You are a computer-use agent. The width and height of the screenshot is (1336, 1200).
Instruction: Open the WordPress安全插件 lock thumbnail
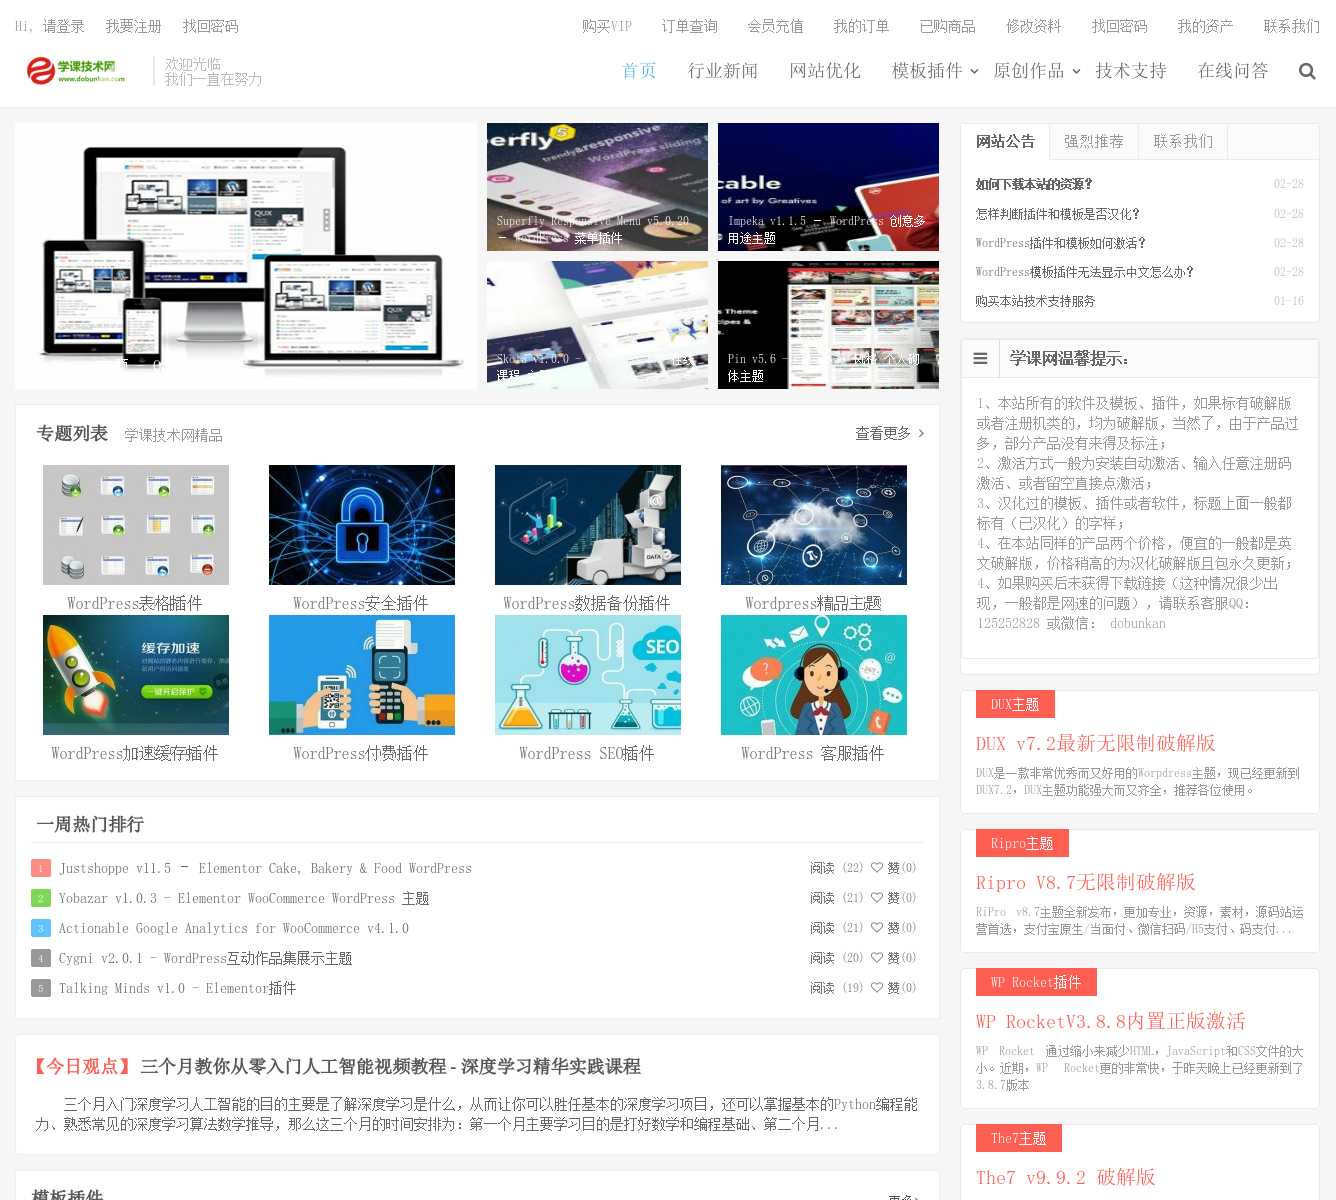[362, 525]
